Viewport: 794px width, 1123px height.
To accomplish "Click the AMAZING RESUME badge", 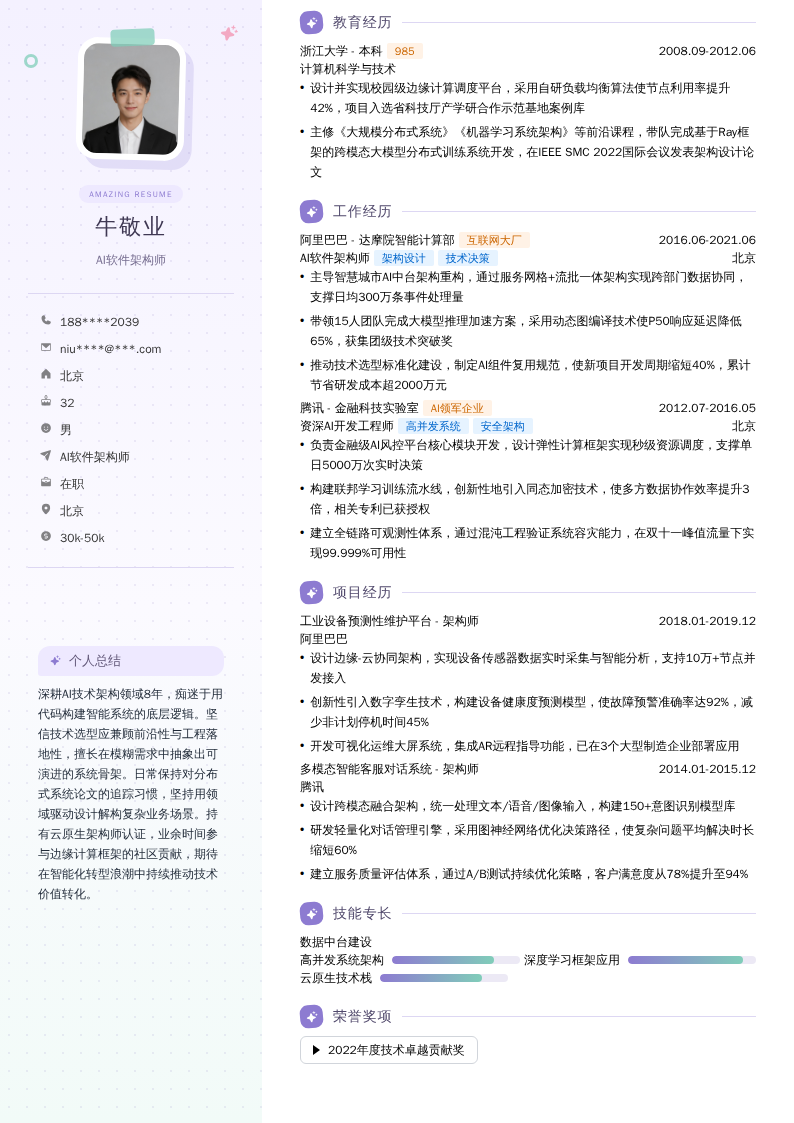I will click(x=131, y=194).
